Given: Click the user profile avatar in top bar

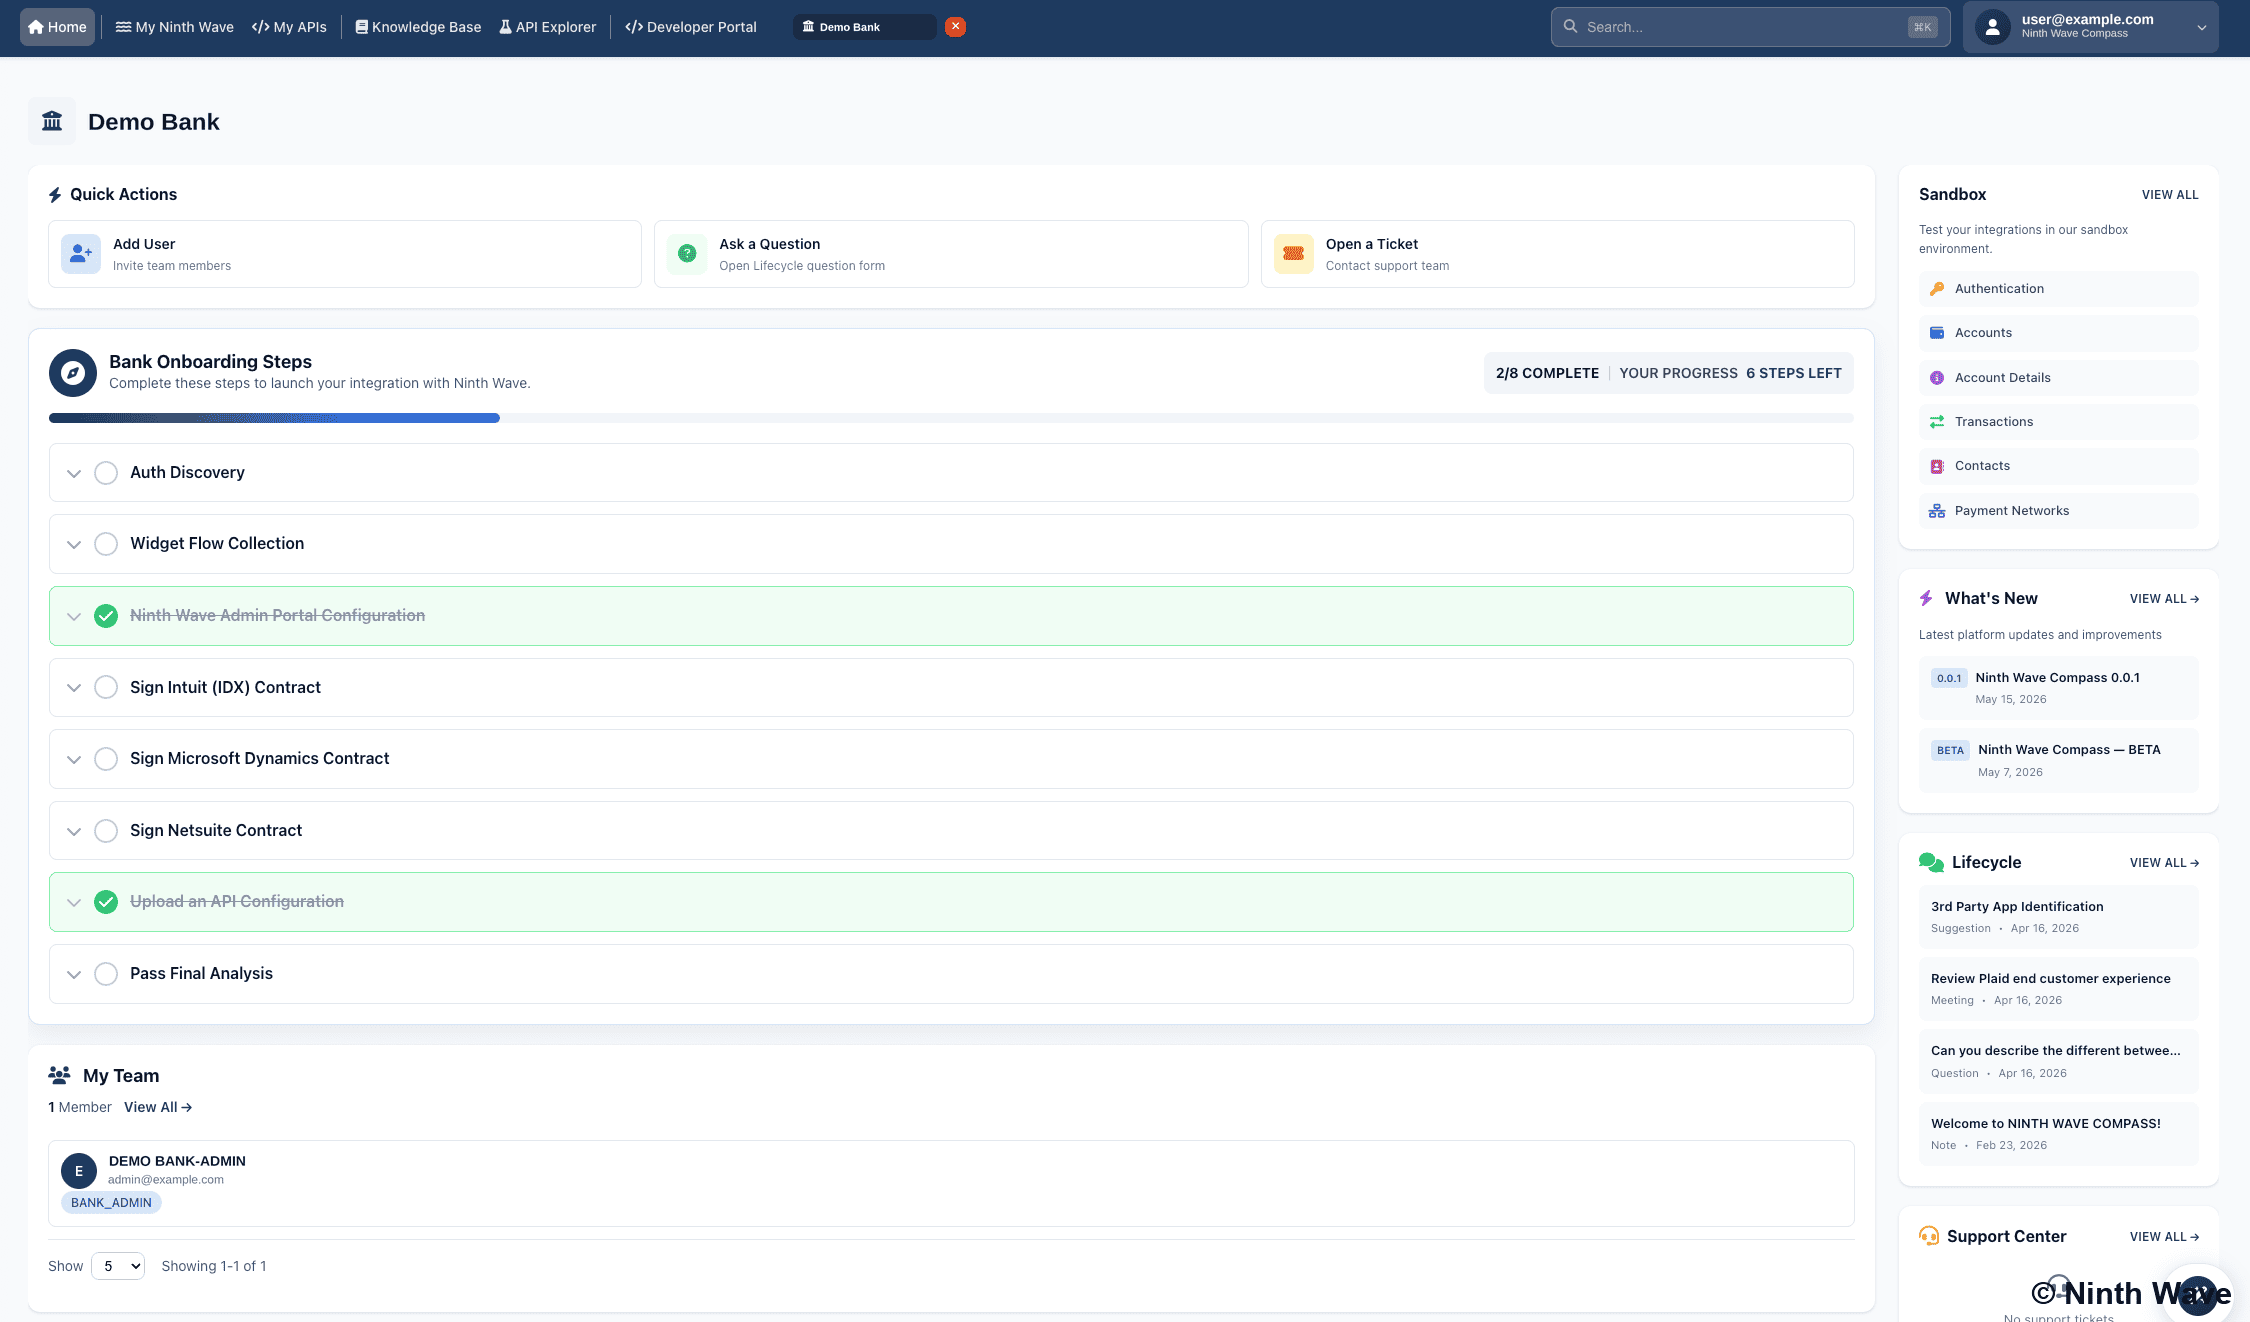Looking at the screenshot, I should point(1992,27).
